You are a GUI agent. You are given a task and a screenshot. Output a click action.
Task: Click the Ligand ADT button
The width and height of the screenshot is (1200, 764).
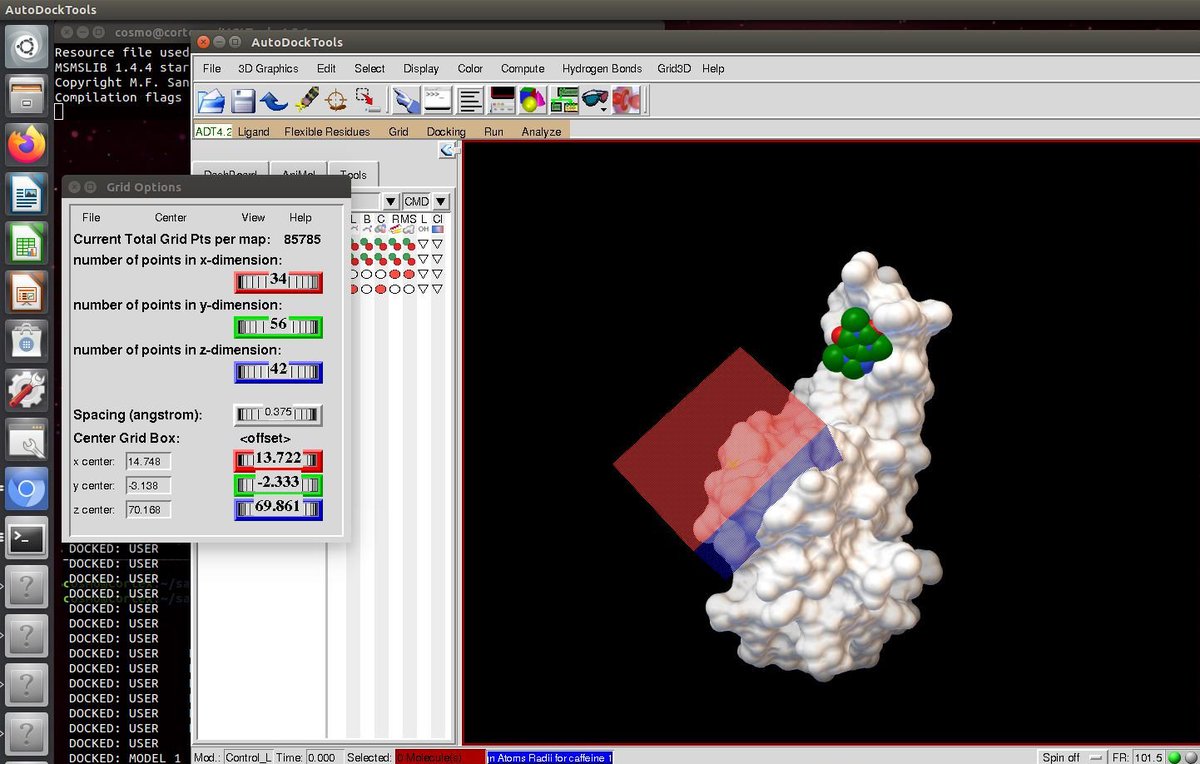click(x=254, y=131)
